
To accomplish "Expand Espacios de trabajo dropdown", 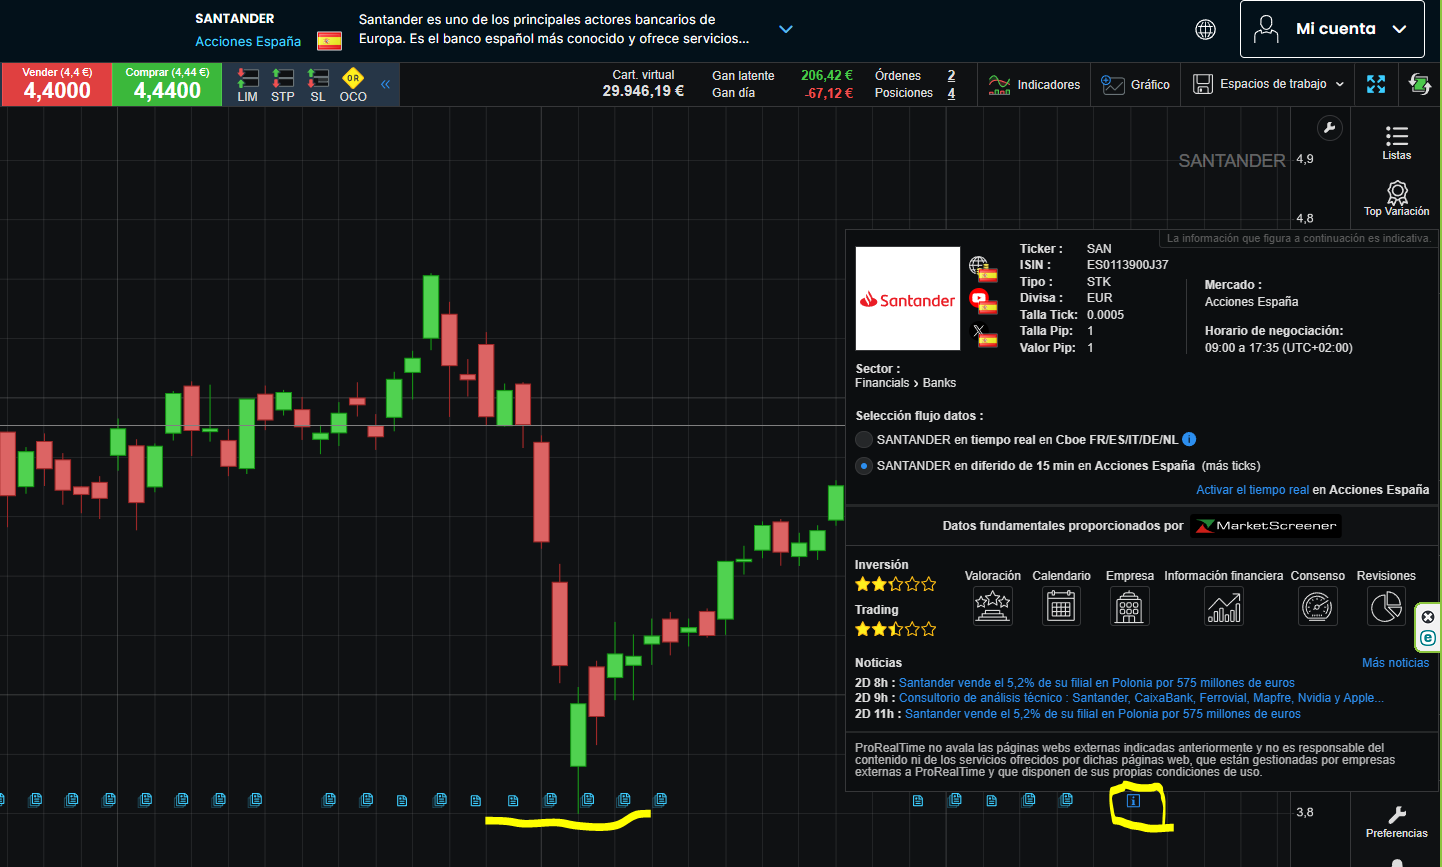I will [1269, 84].
